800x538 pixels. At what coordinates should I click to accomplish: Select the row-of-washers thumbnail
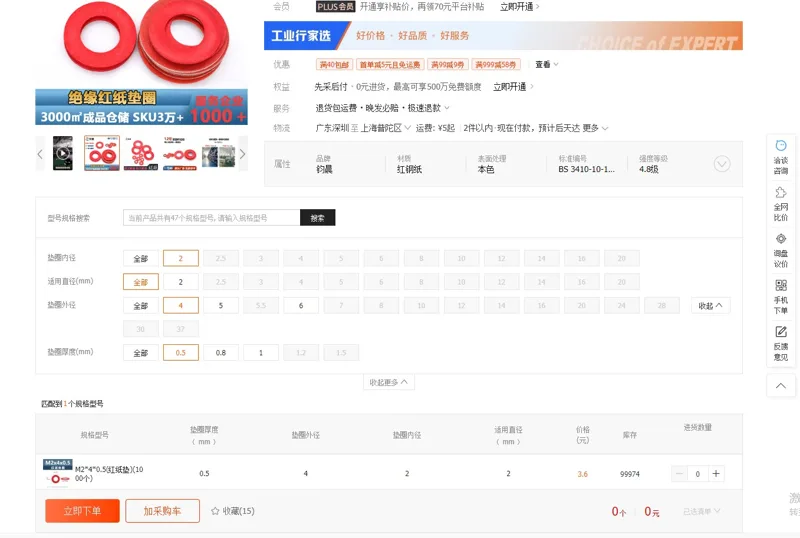[x=180, y=153]
